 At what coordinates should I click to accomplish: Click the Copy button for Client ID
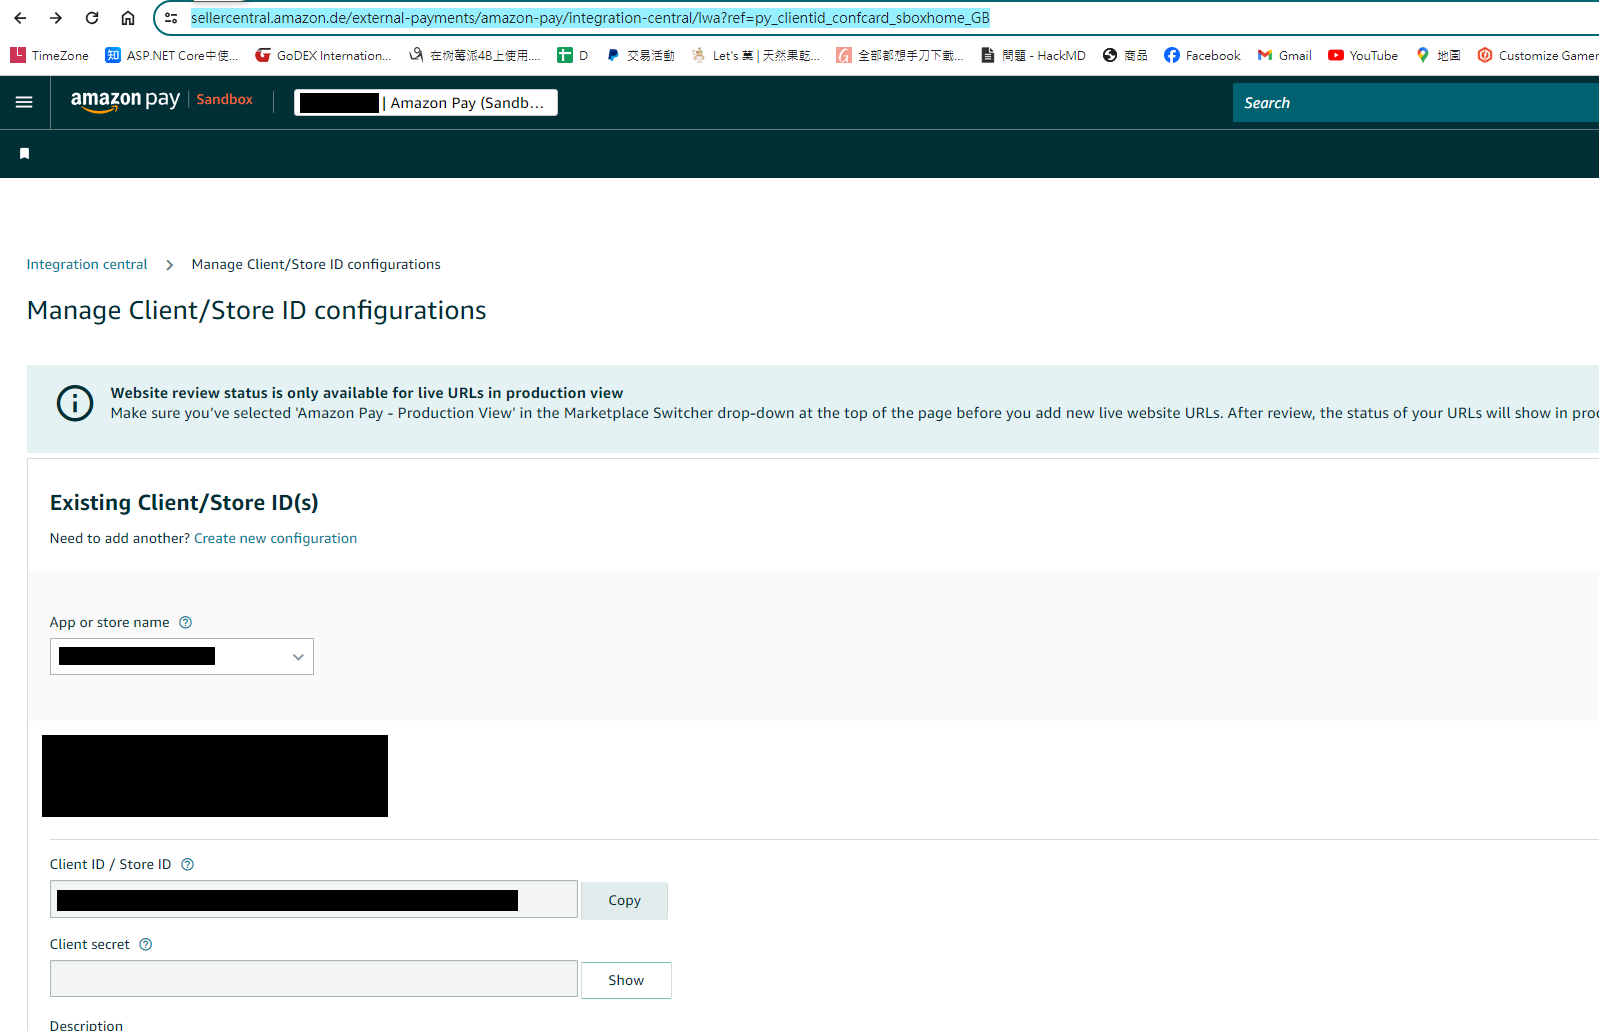click(x=624, y=900)
